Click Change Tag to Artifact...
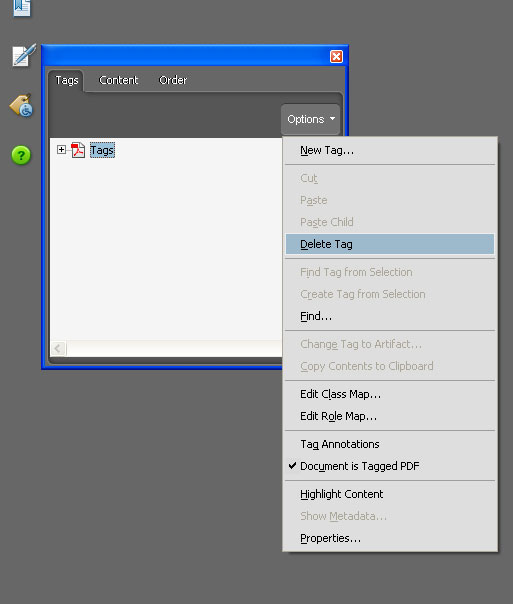The width and height of the screenshot is (513, 604). [x=390, y=344]
